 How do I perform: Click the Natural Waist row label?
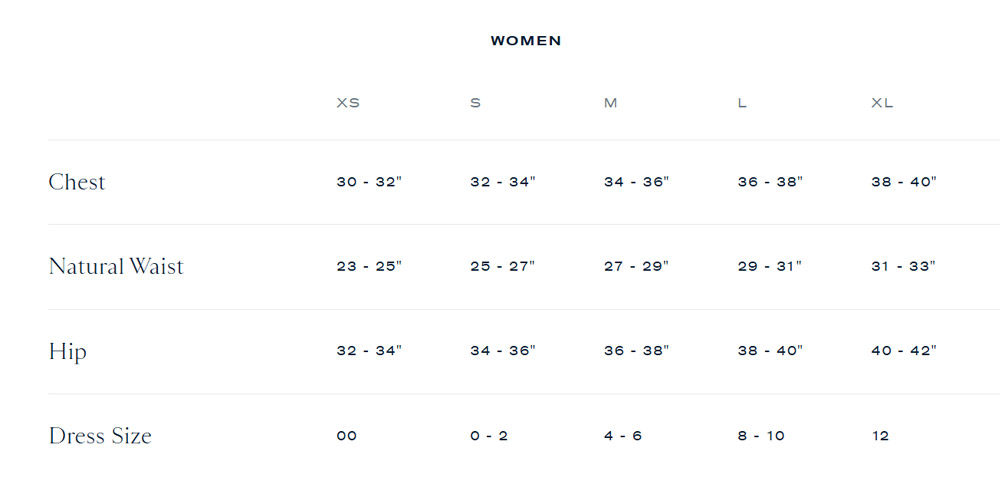[116, 267]
